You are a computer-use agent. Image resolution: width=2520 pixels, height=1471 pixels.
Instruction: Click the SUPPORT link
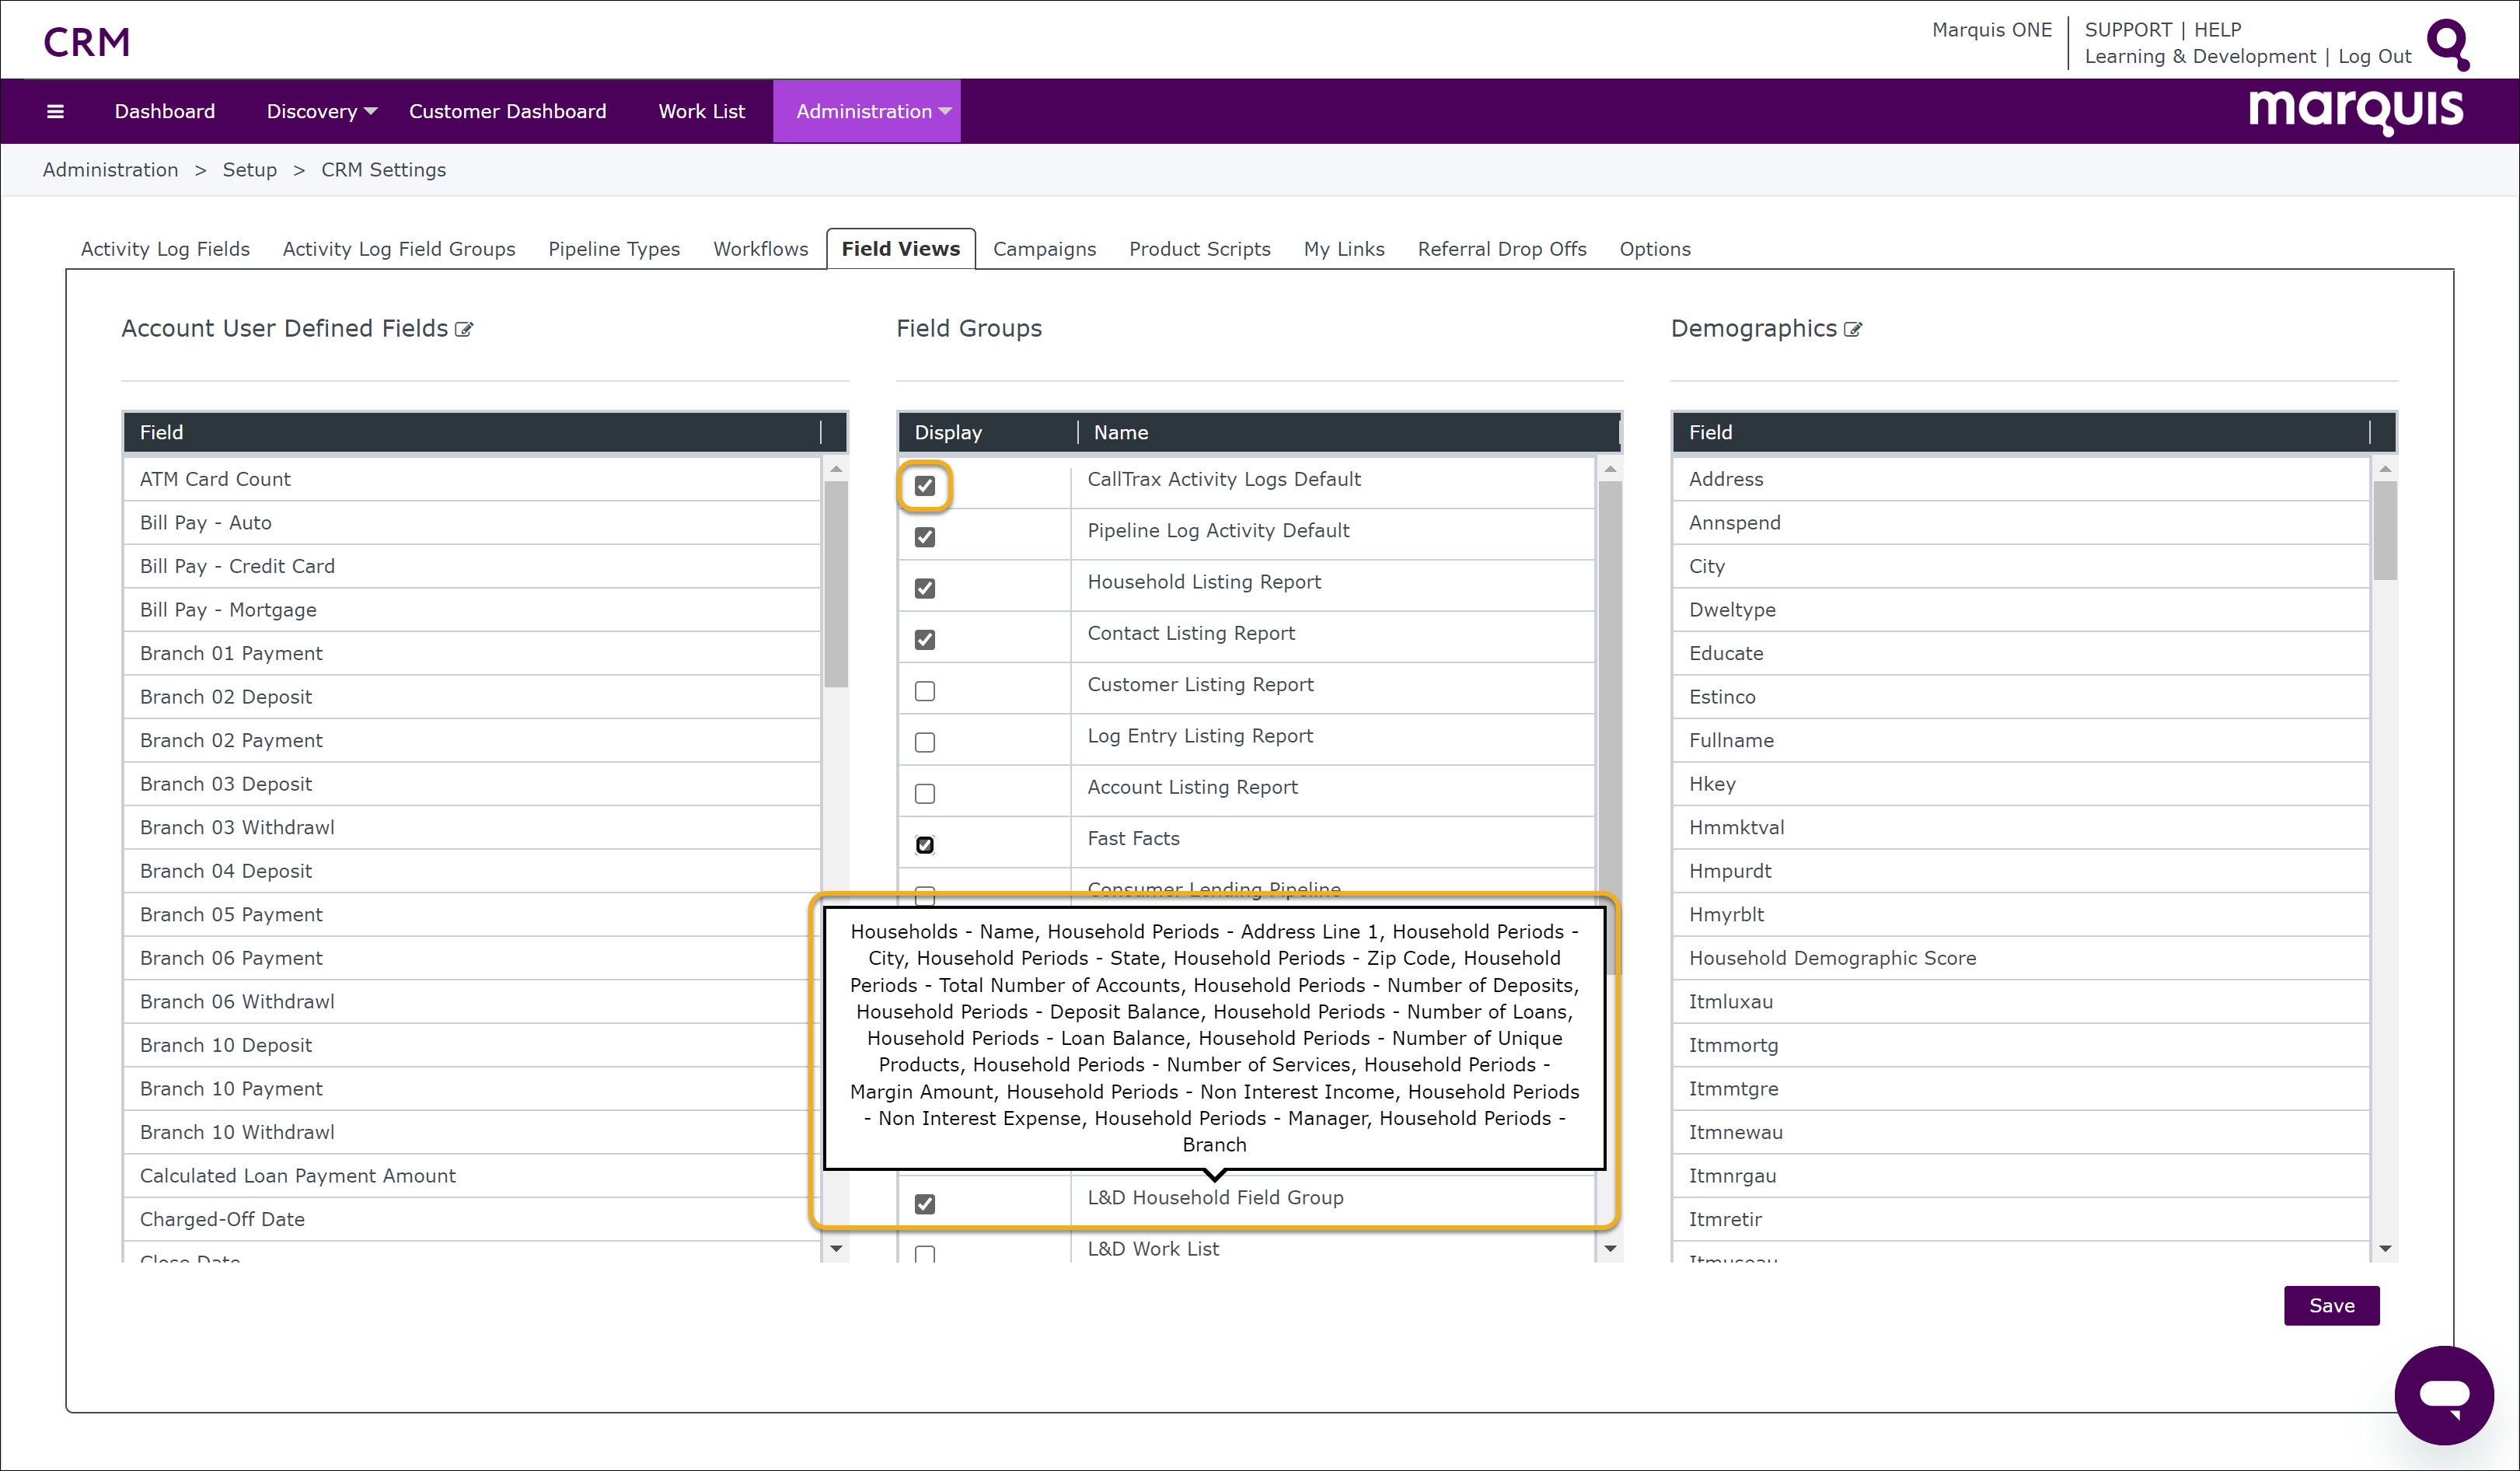(2128, 29)
